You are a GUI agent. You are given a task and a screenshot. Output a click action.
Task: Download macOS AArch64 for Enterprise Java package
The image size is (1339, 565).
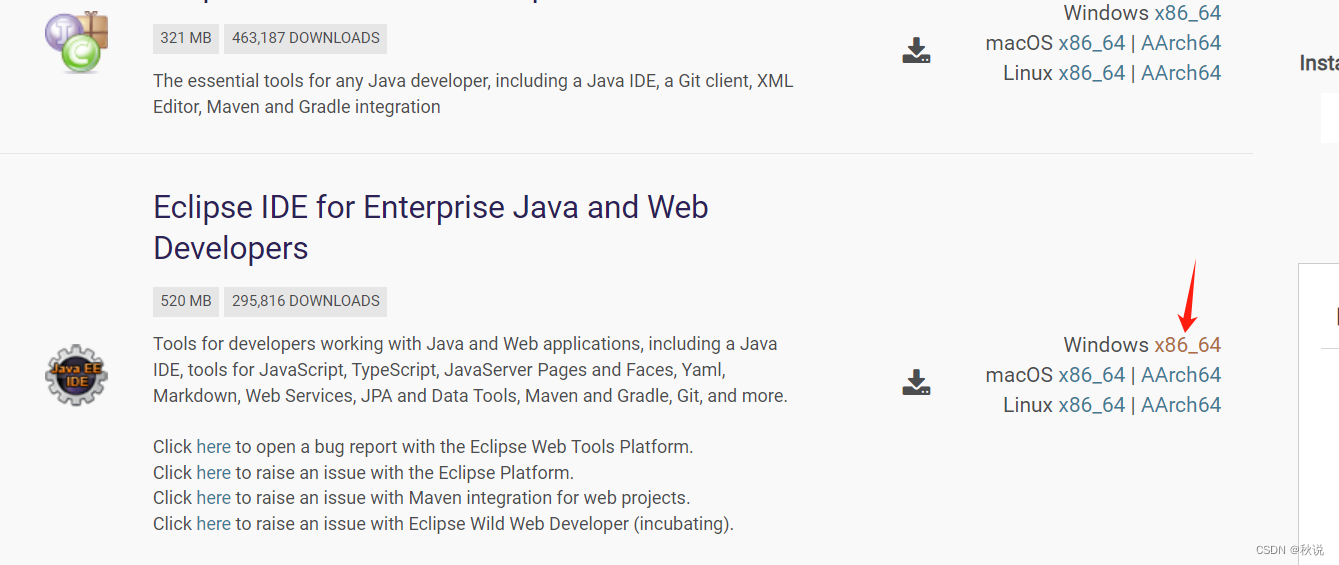point(1181,375)
